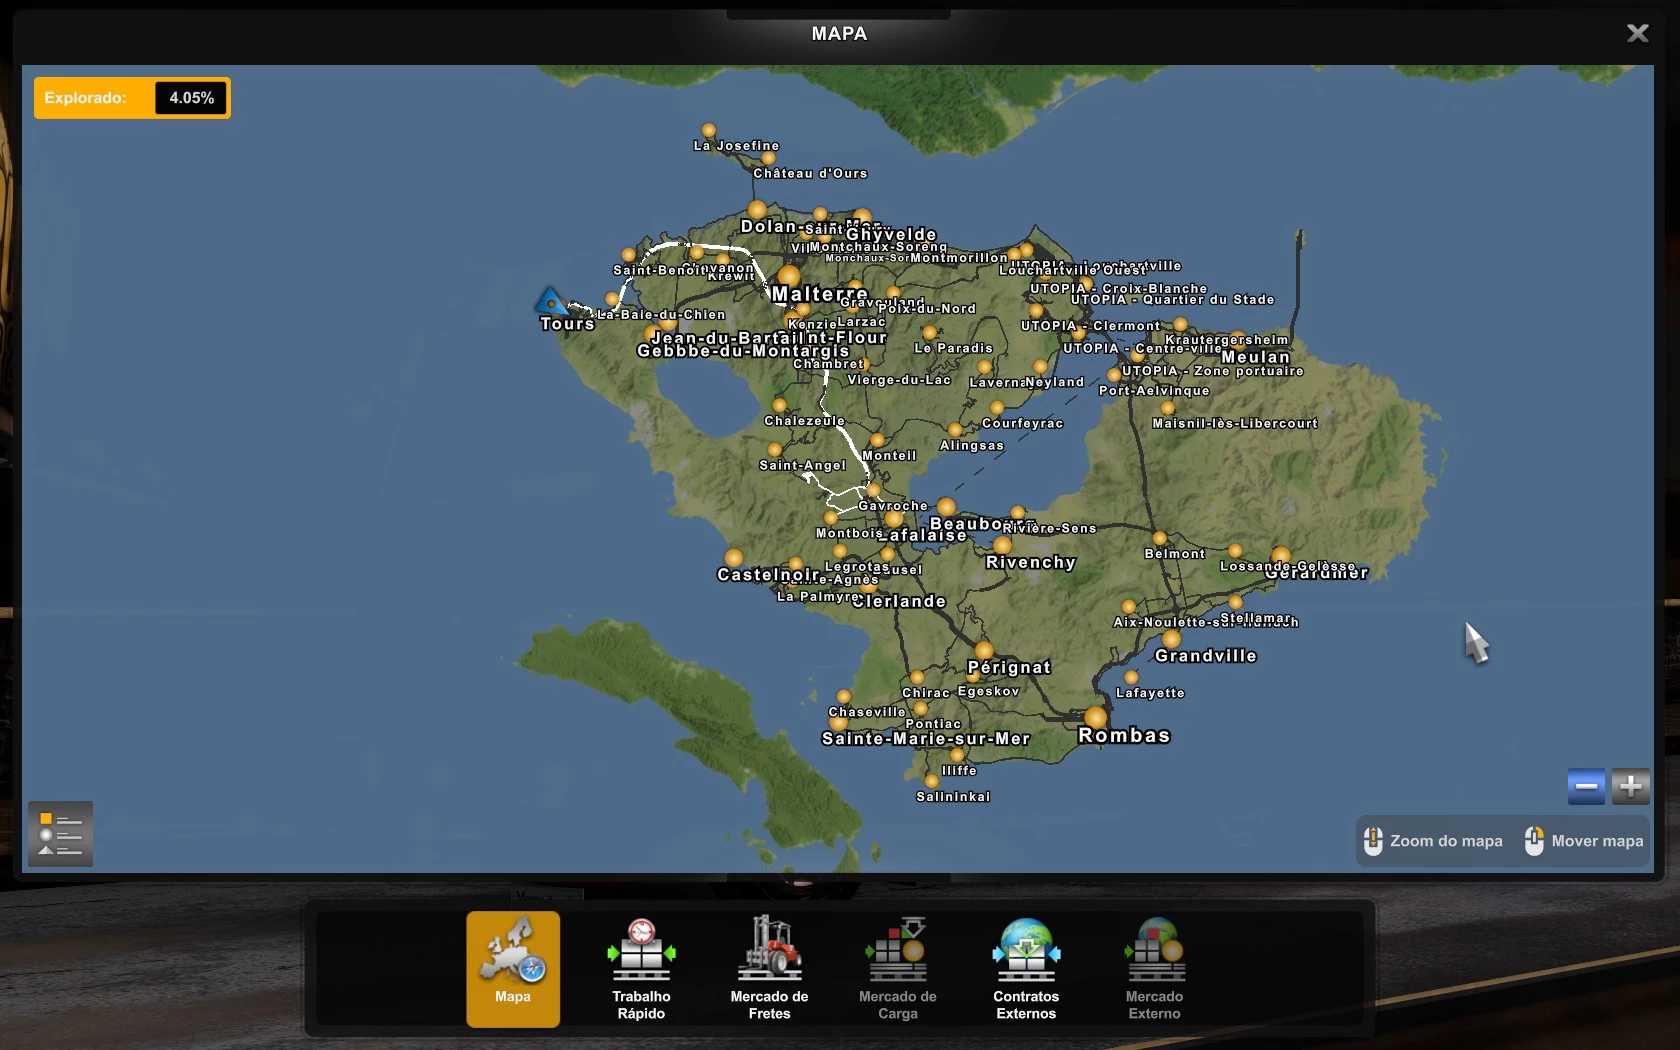Click the Explorado percentage indicator

coord(132,98)
